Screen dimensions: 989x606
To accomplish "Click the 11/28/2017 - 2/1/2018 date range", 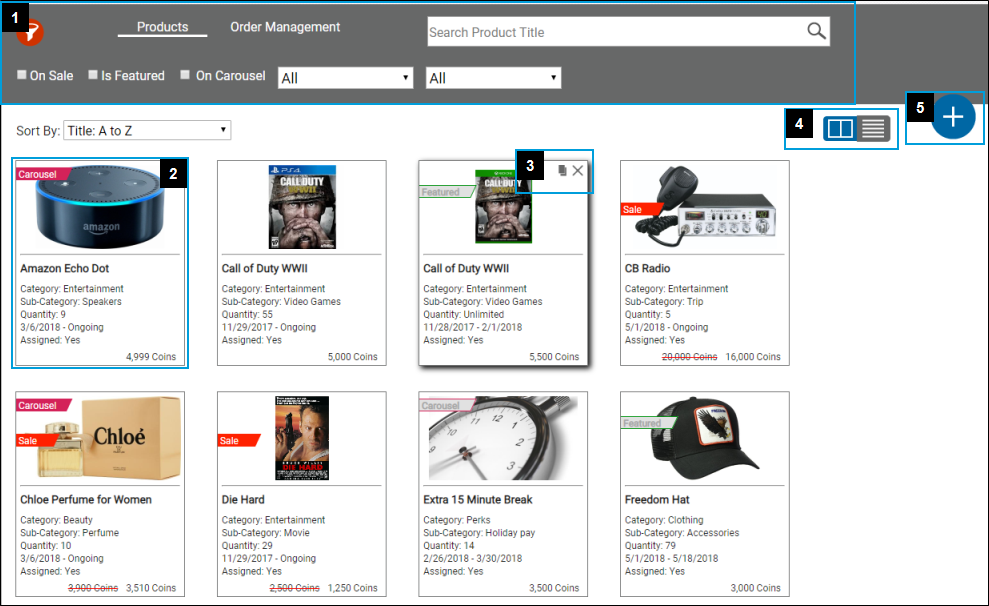I will point(472,327).
